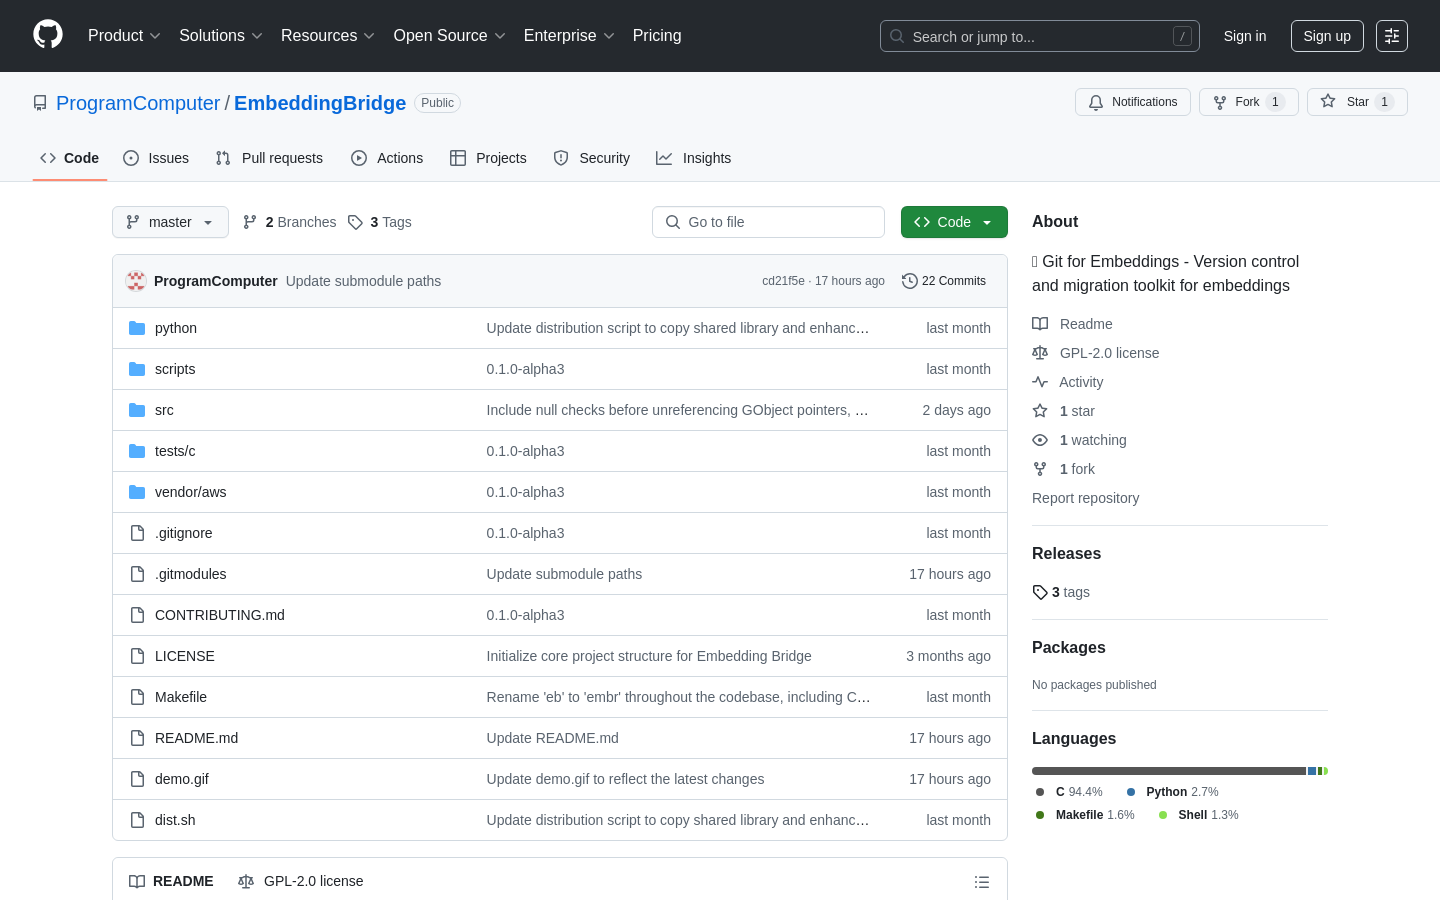Star the EmbeddingBridge repository
The image size is (1440, 900).
(x=1357, y=102)
